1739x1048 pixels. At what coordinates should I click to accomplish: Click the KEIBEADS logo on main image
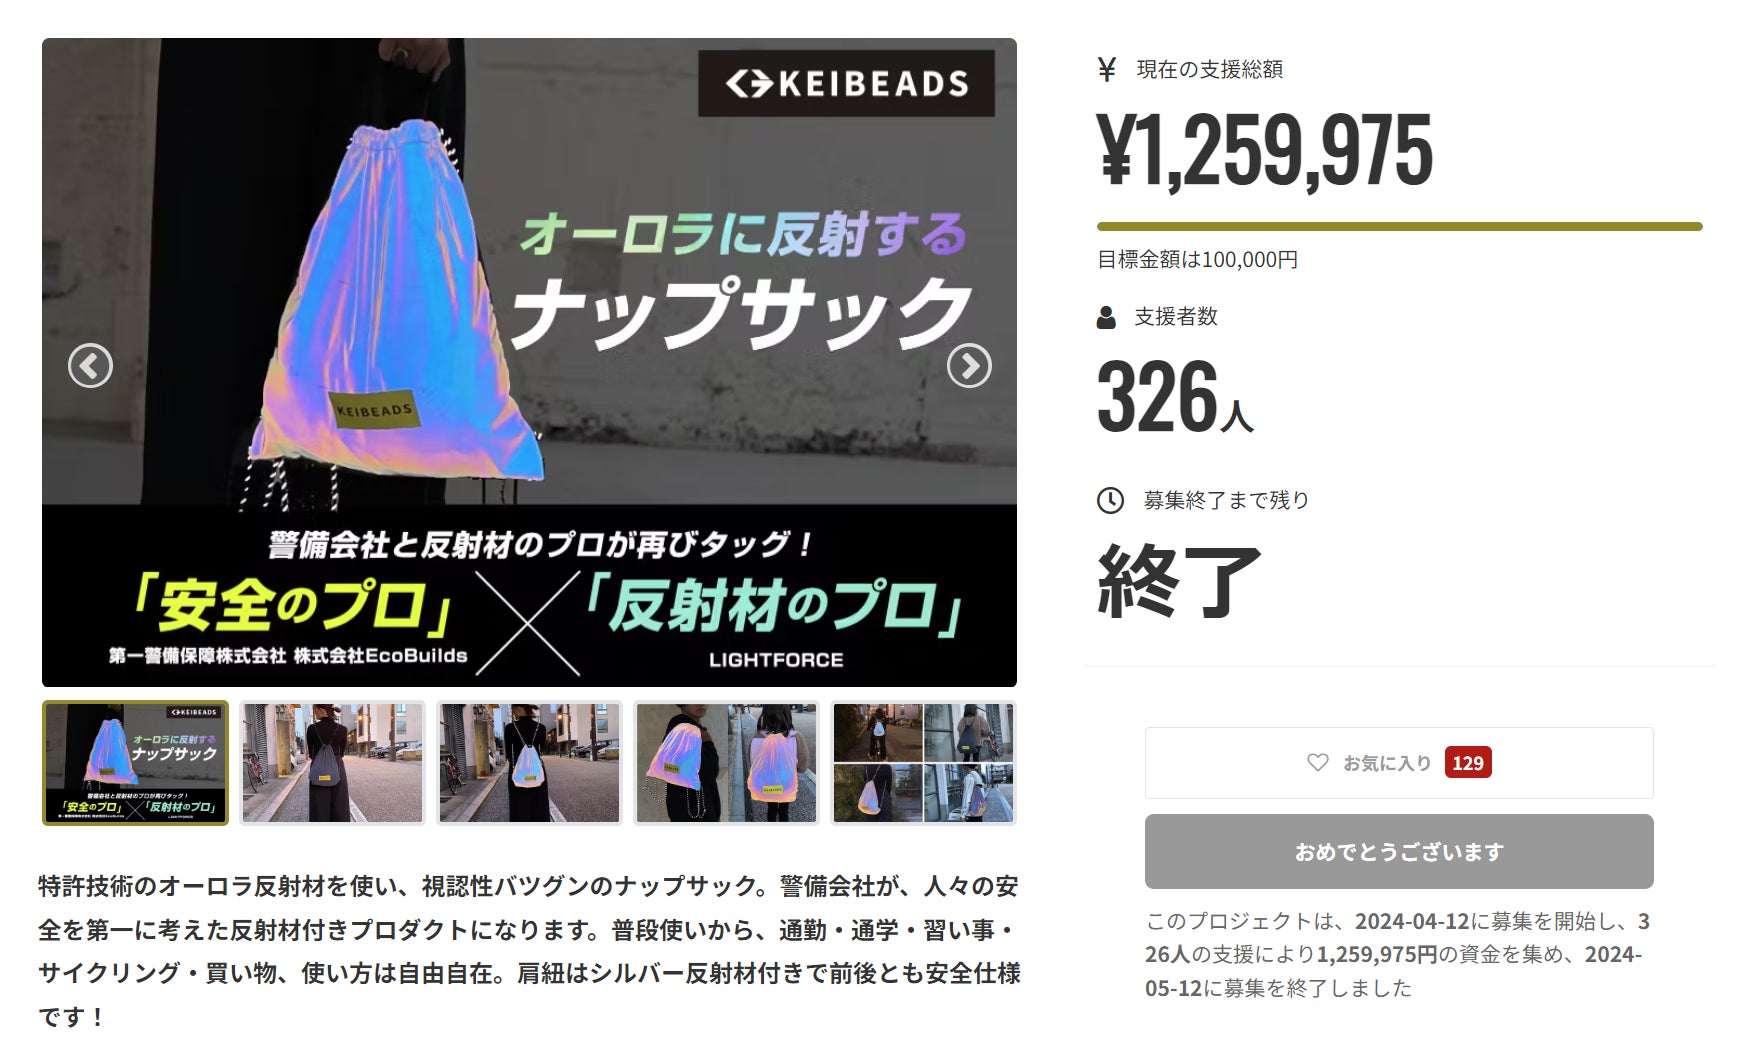[846, 83]
